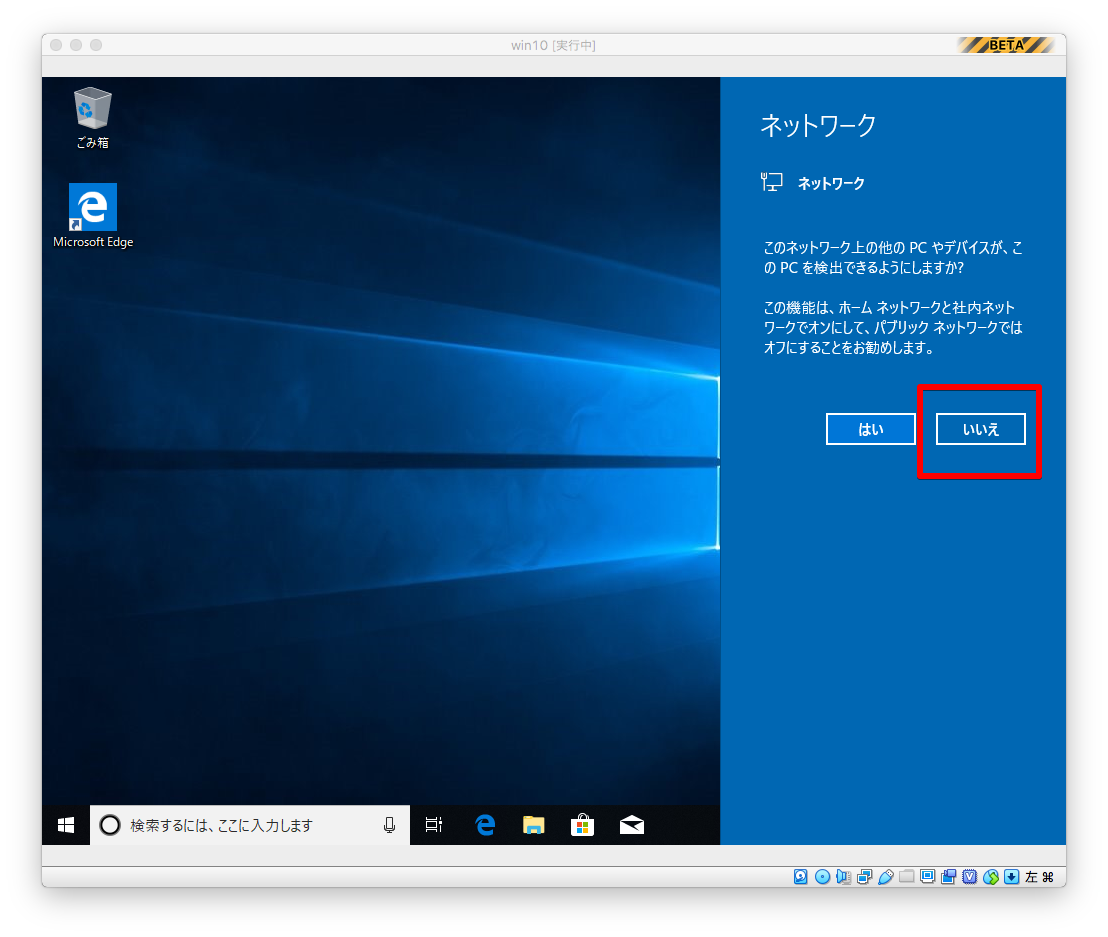Click the large ネットワーク panel heading
Screen dimensions: 1108x937
tap(818, 125)
